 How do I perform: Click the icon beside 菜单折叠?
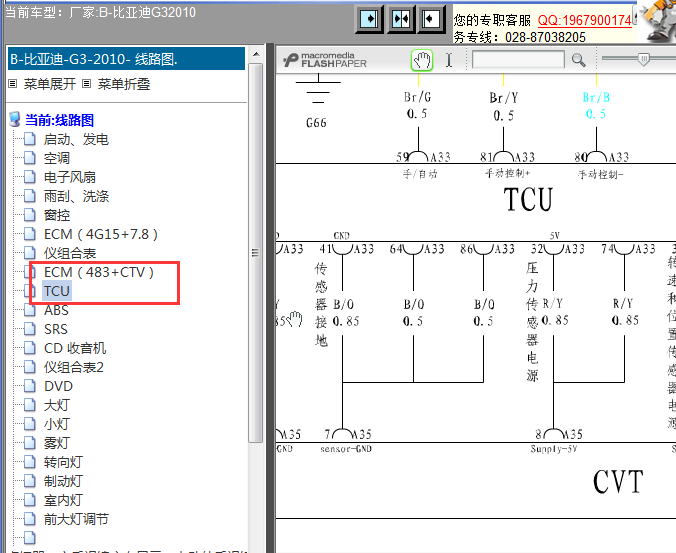pyautogui.click(x=87, y=84)
